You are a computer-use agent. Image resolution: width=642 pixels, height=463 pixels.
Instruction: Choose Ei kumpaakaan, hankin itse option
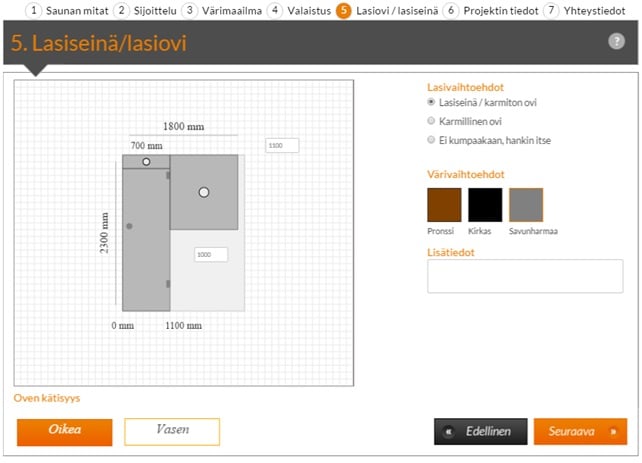pos(431,140)
